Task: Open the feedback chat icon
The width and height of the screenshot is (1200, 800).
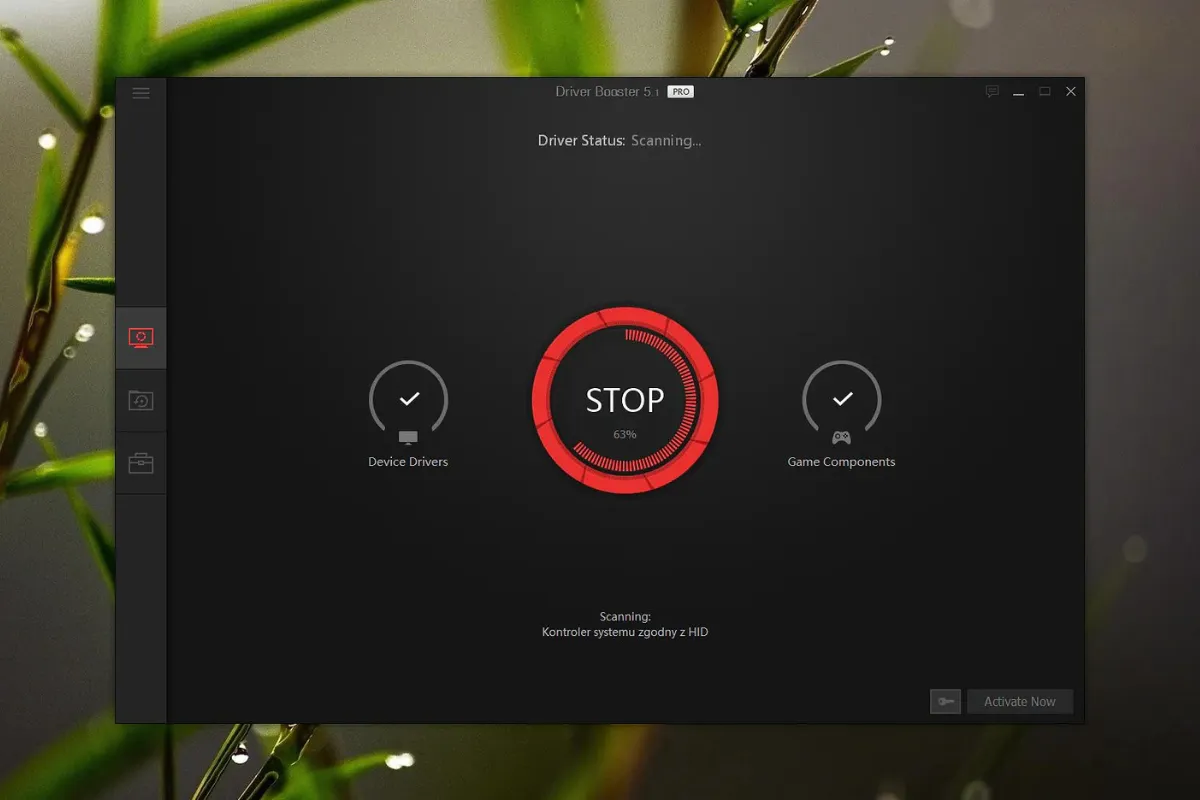Action: [992, 91]
